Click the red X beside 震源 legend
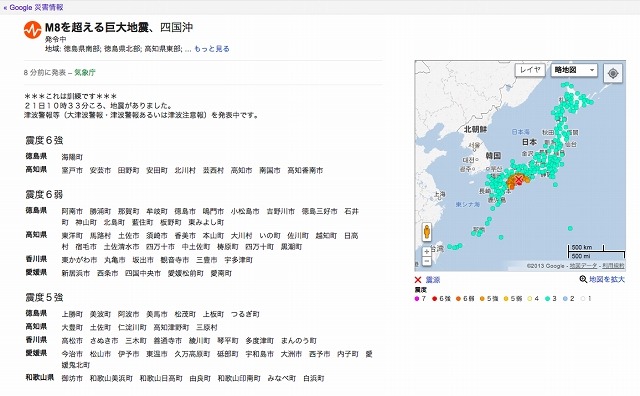This screenshot has width=640, height=396. click(418, 280)
